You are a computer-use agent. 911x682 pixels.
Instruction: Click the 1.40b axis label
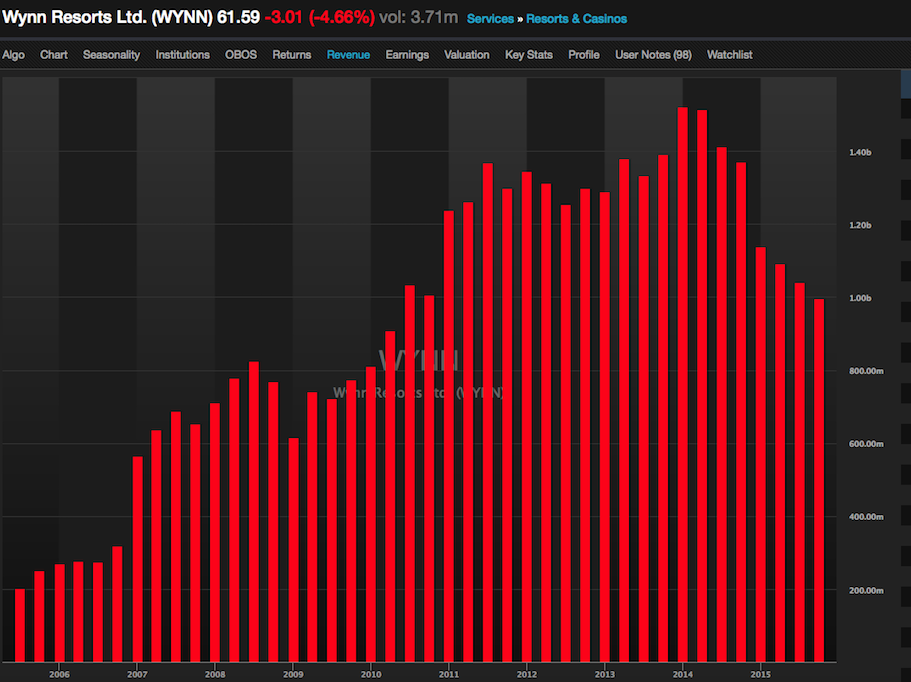[860, 152]
